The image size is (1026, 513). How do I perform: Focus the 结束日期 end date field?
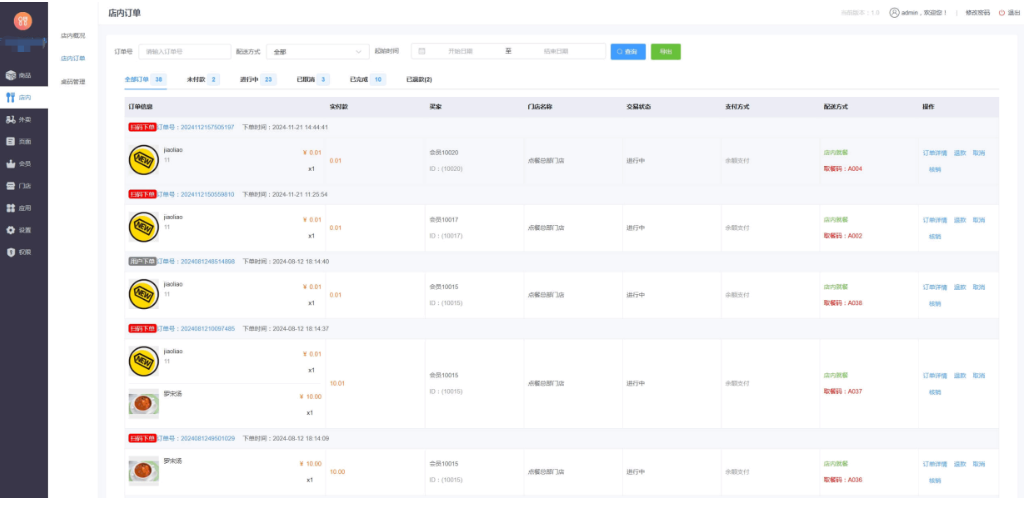(x=556, y=51)
